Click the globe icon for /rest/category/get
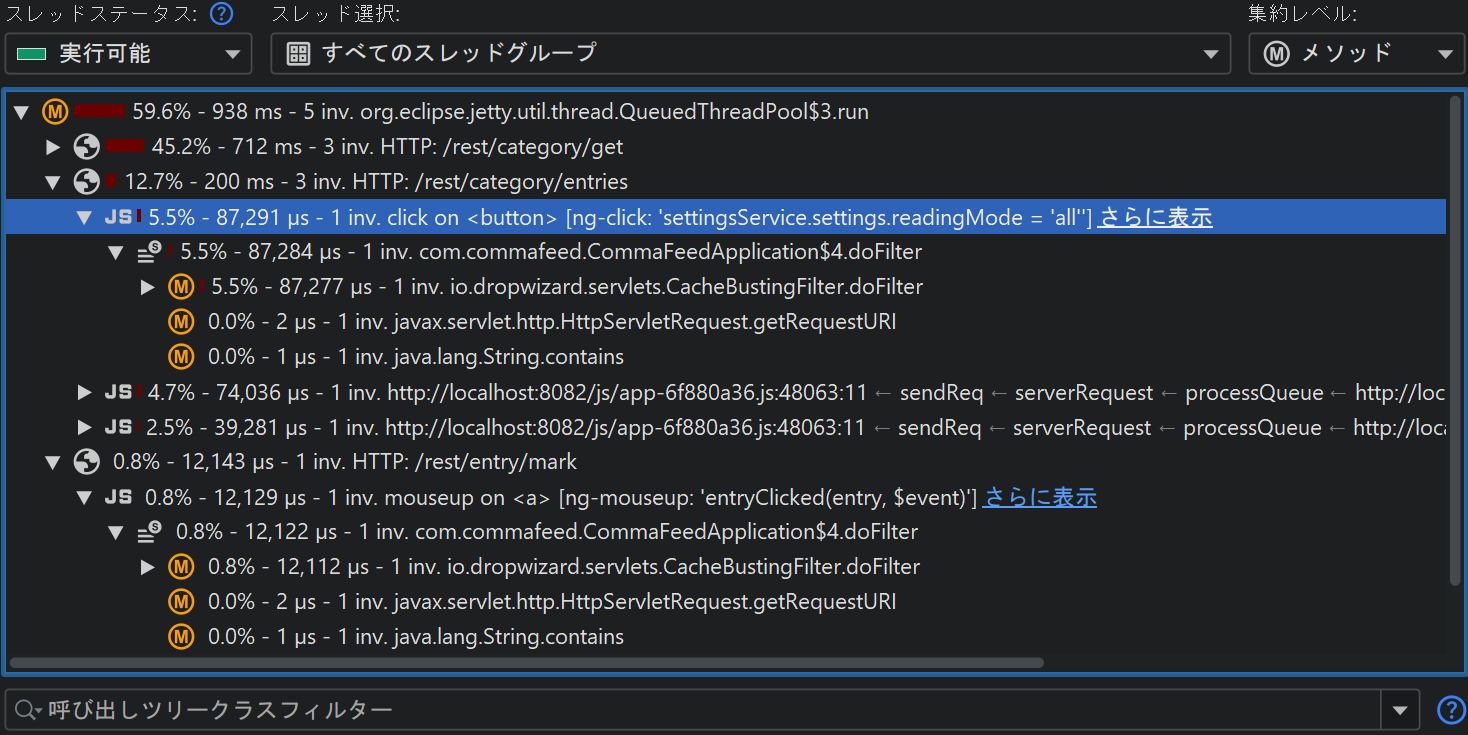1468x735 pixels. [87, 147]
